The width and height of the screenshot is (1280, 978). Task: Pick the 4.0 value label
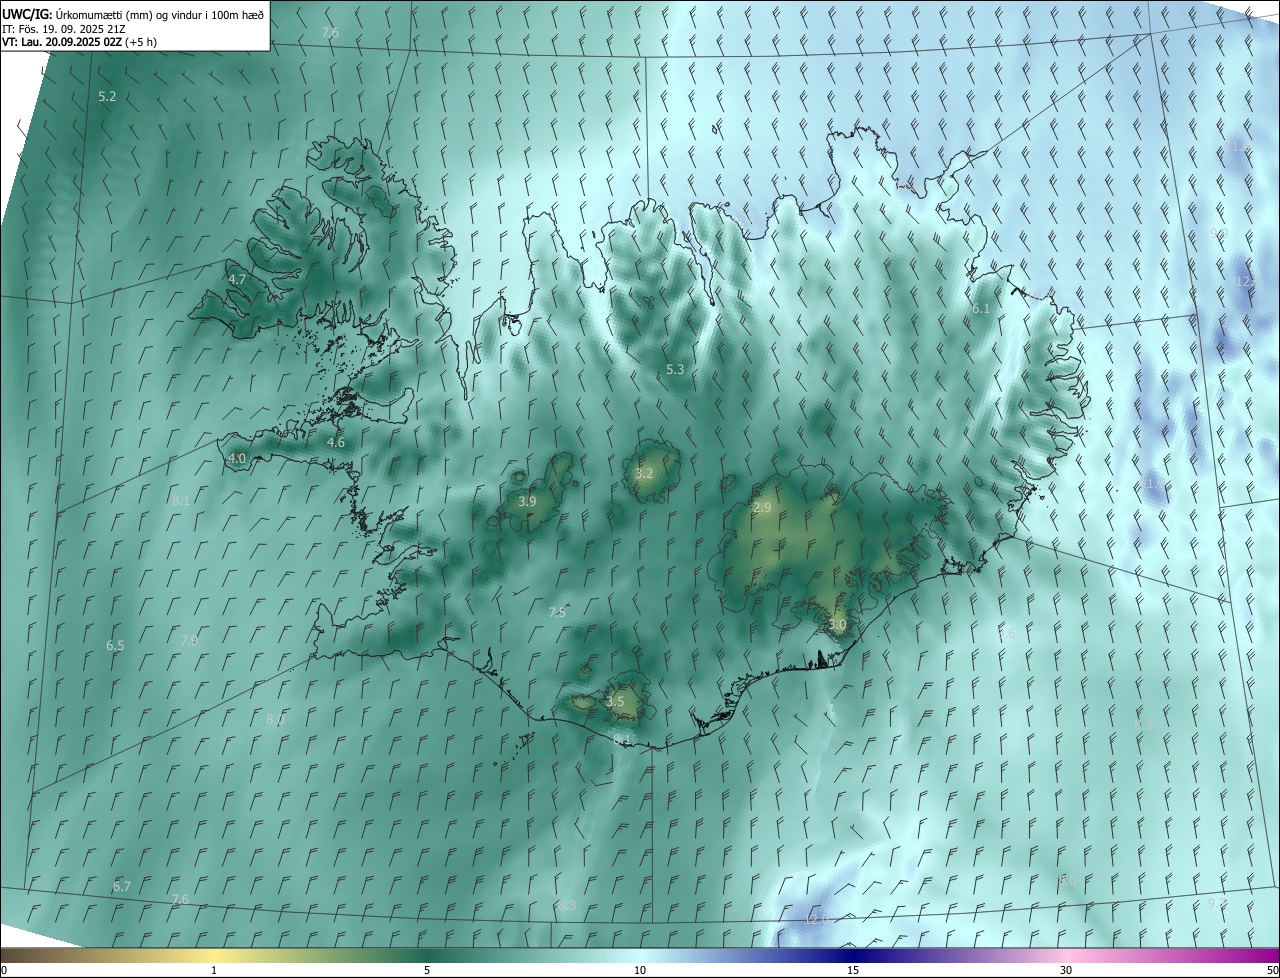pyautogui.click(x=237, y=459)
